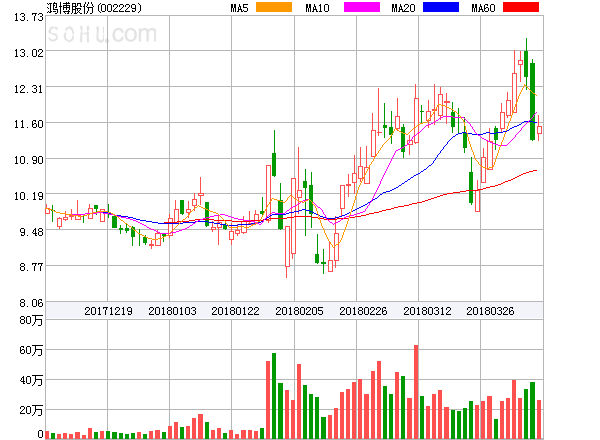Click the 10.90 price axis label
600x440 pixels.
pyautogui.click(x=29, y=160)
